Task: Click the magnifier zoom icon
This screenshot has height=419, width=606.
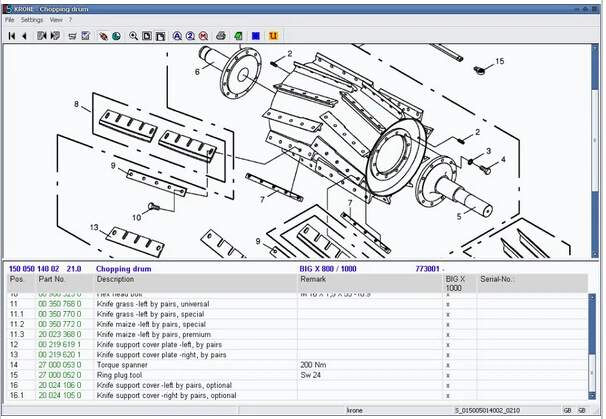Action: [133, 36]
